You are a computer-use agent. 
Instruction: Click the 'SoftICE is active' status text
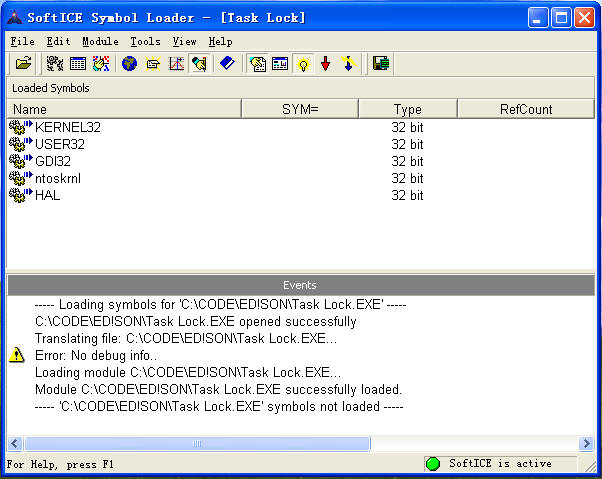(500, 464)
